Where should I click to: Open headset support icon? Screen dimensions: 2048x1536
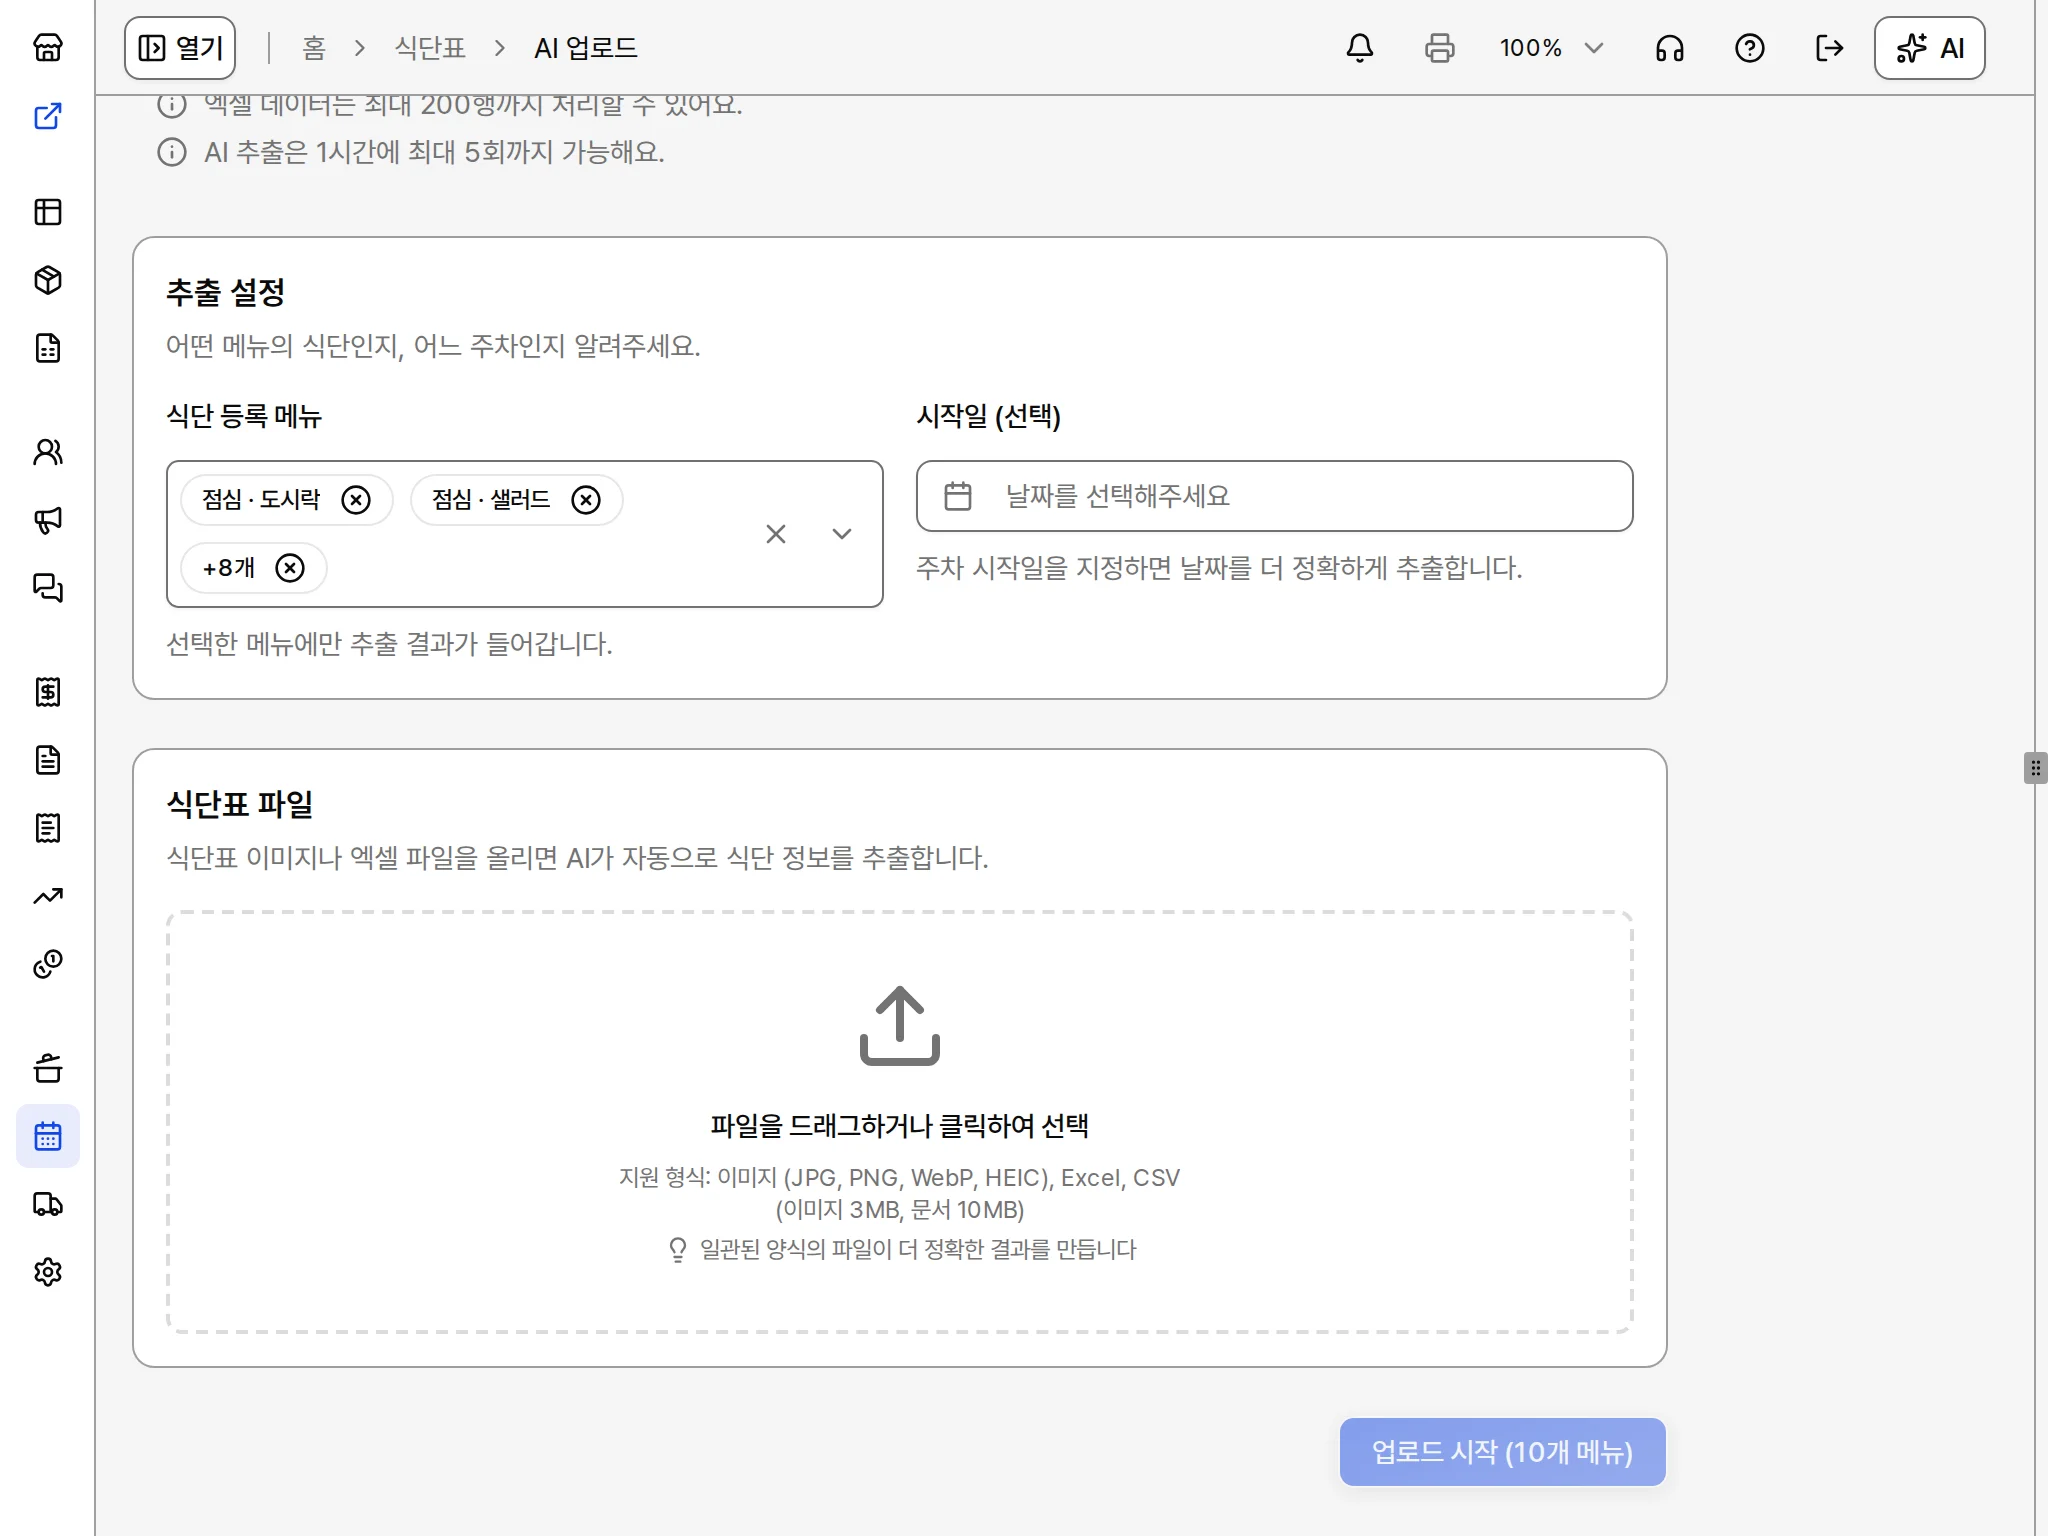[1670, 48]
